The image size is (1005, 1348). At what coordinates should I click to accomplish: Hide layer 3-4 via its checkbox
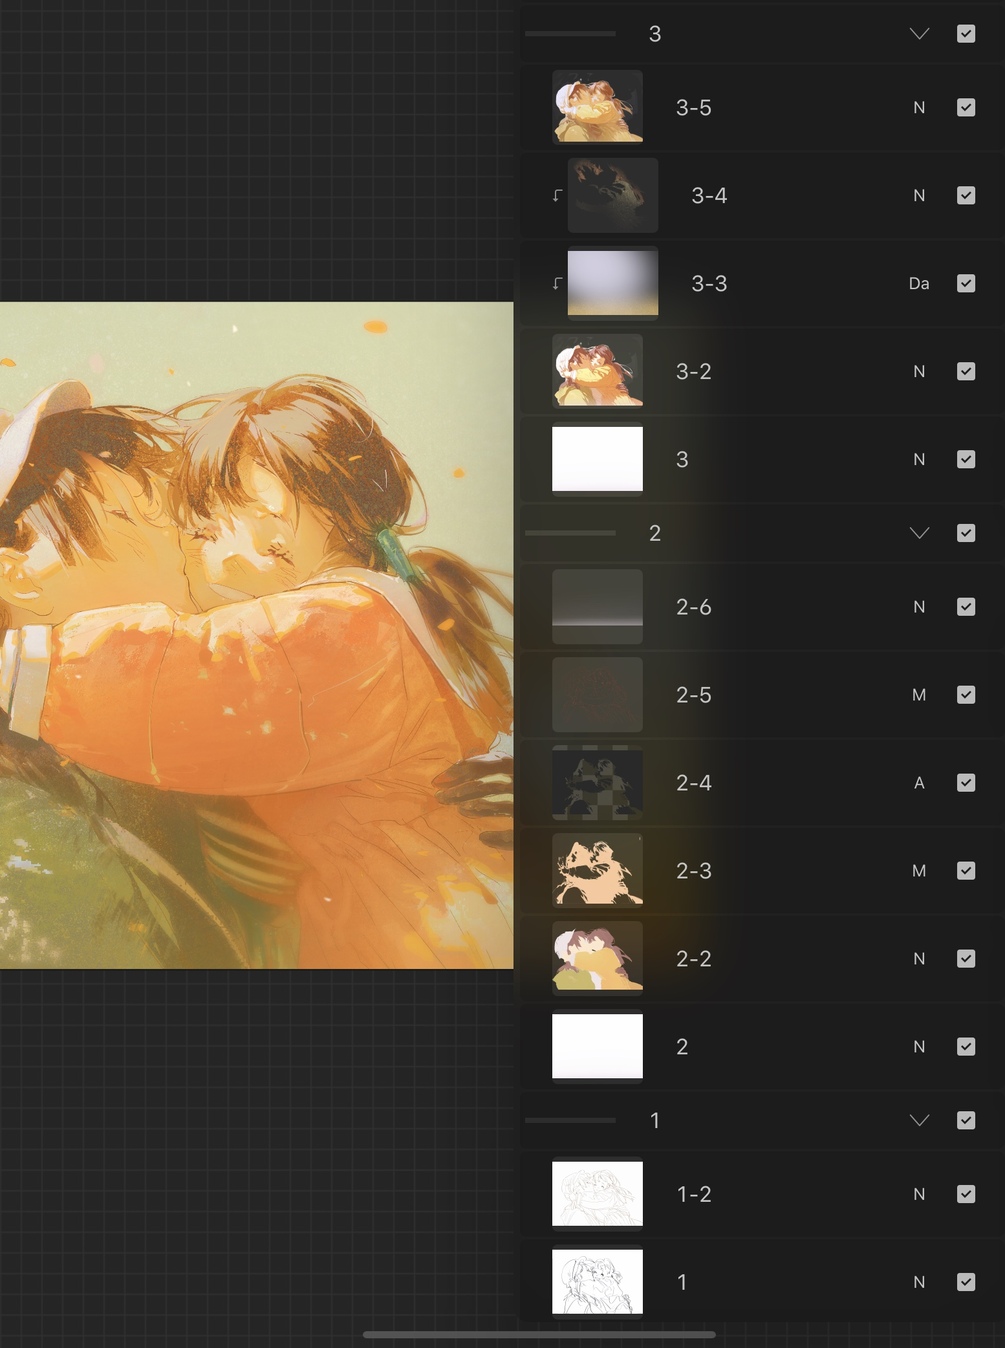966,195
